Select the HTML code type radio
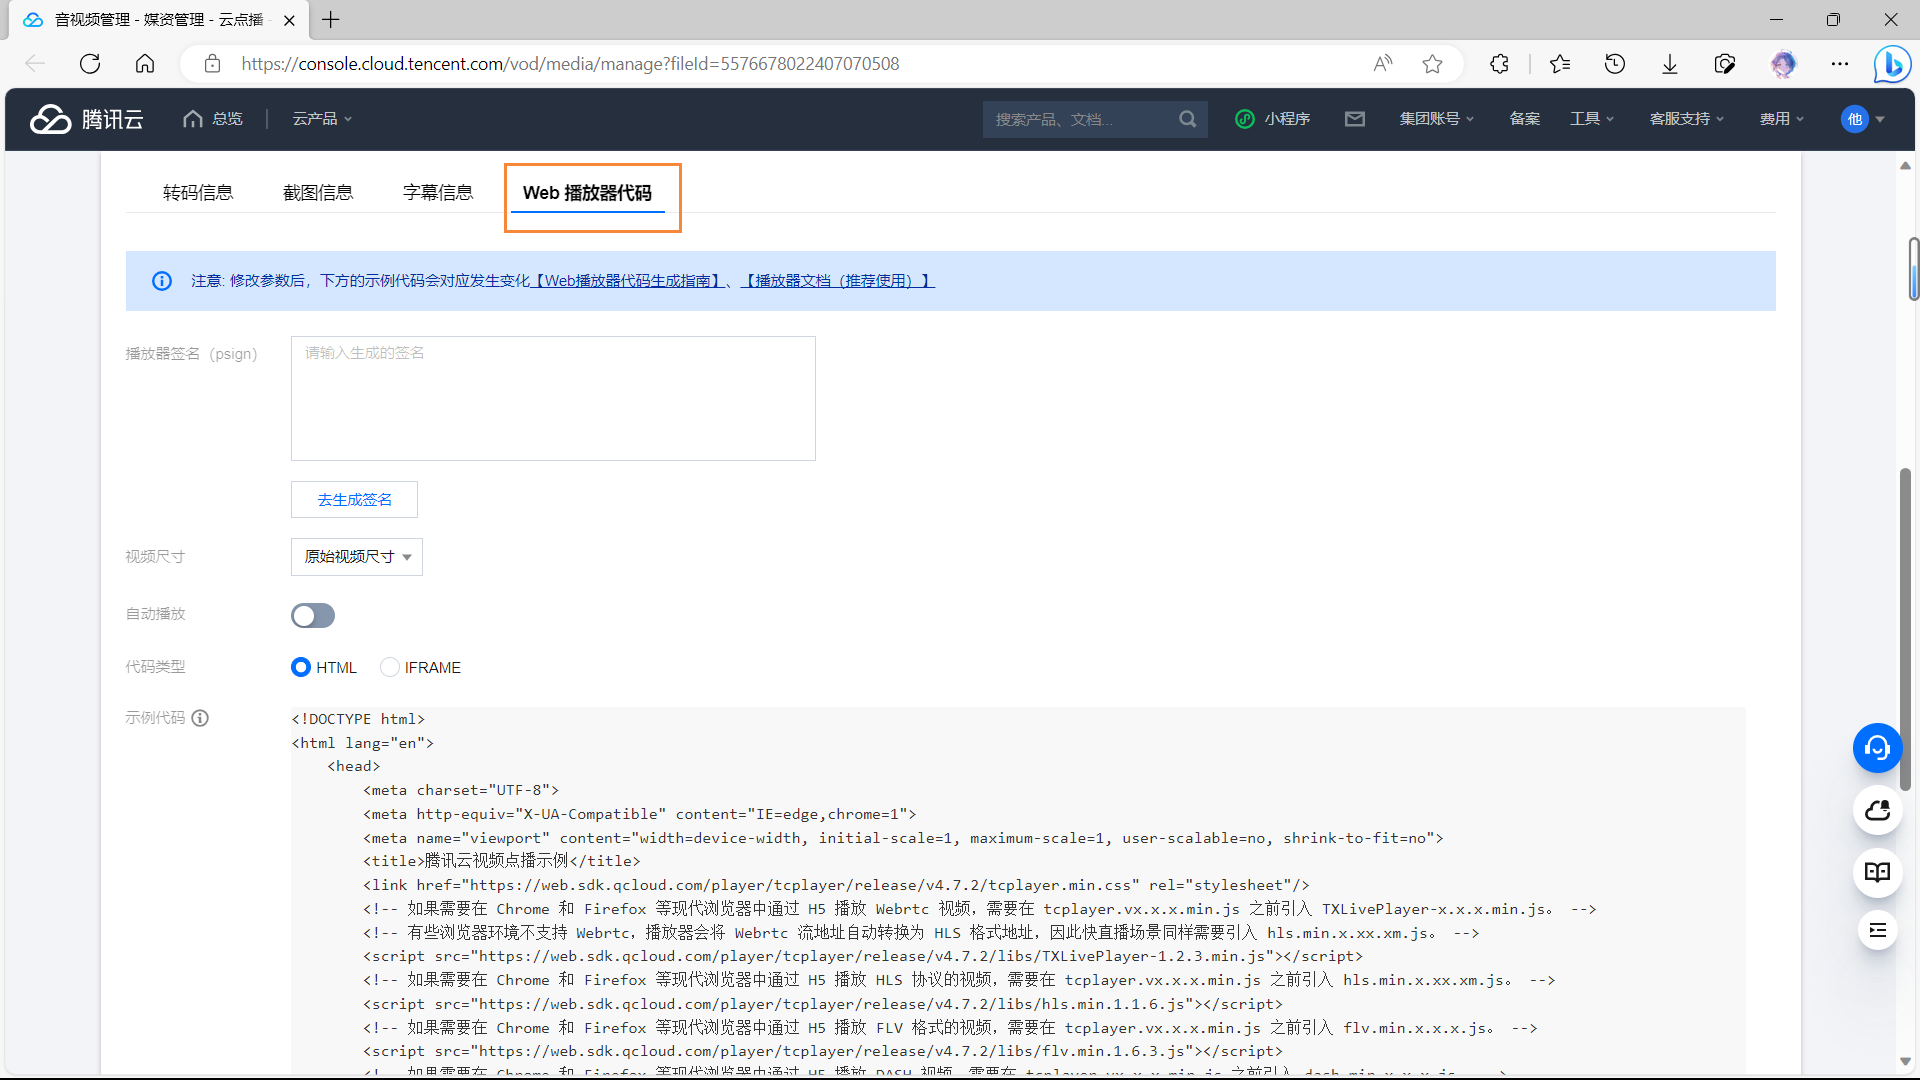 pyautogui.click(x=301, y=667)
